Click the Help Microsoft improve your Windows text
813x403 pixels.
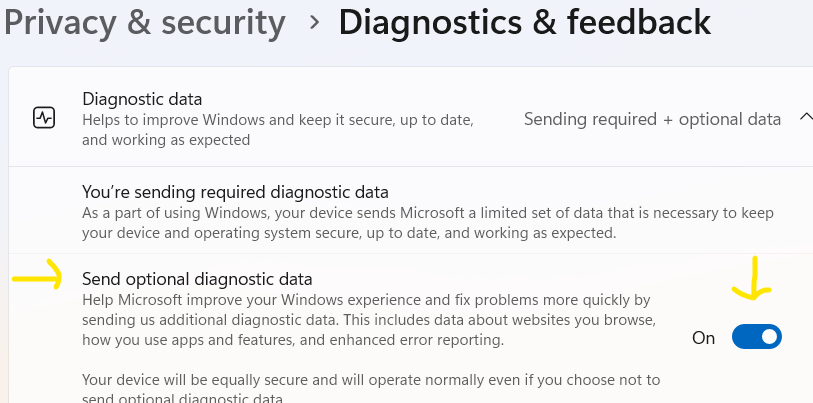click(x=365, y=300)
